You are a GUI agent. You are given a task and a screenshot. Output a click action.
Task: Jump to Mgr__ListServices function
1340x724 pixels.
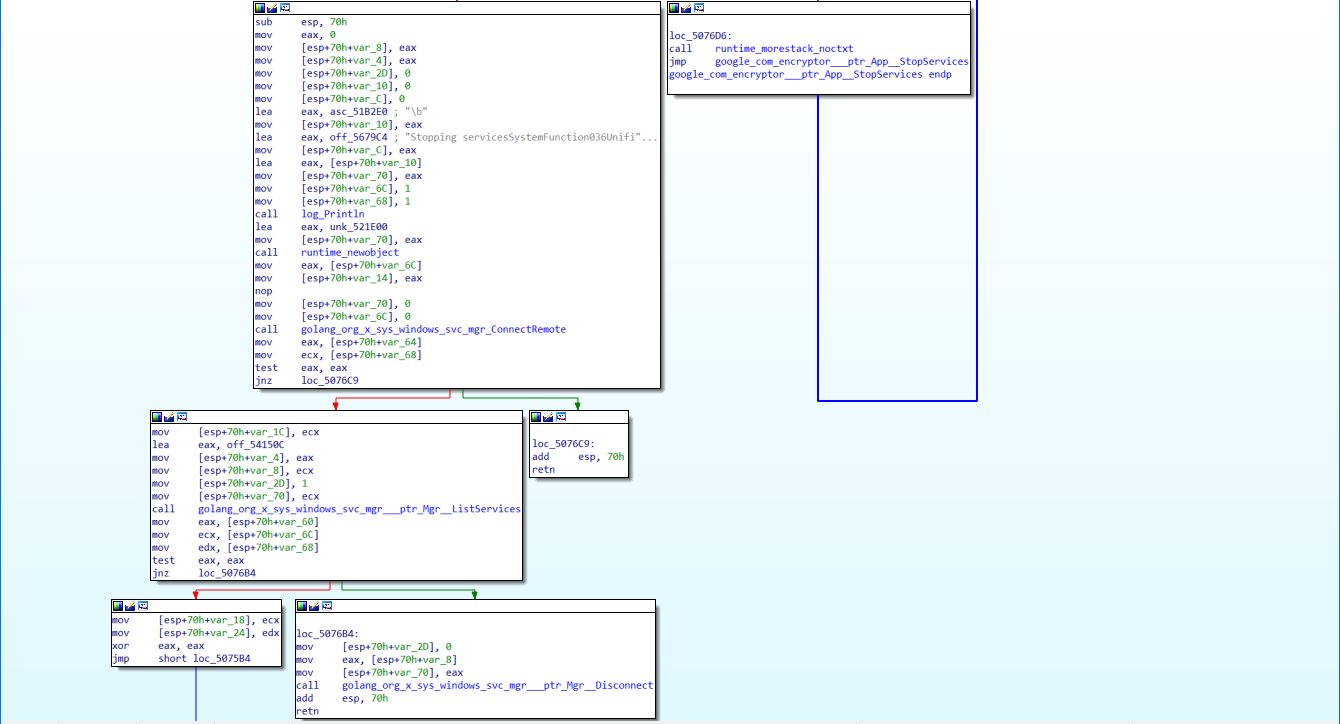(x=359, y=509)
